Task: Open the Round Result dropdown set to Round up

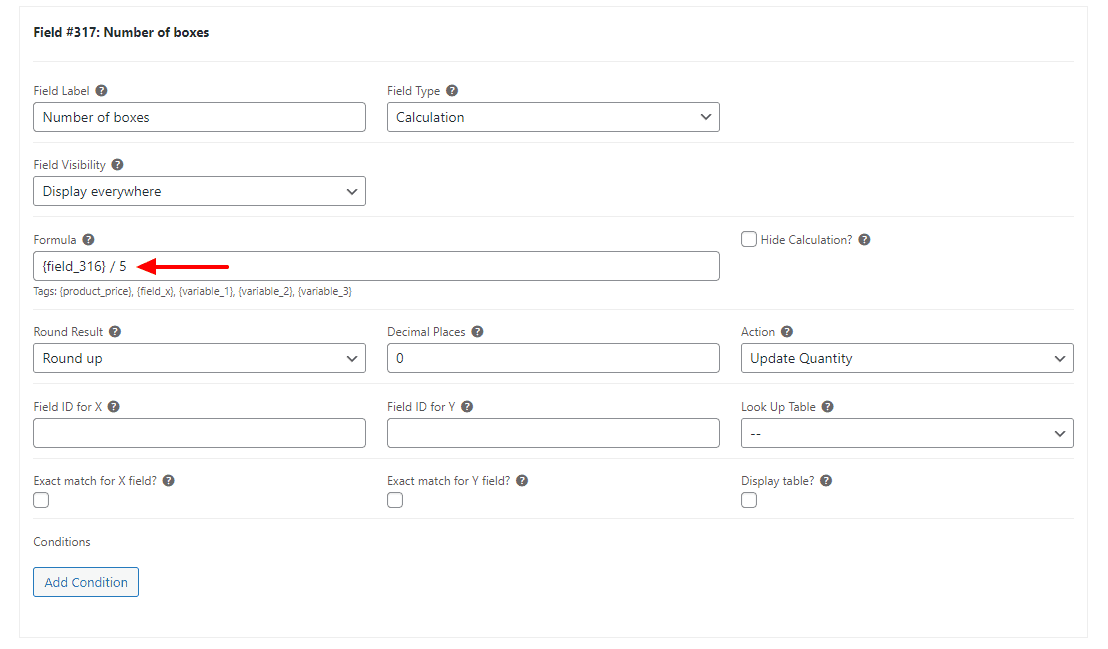Action: [199, 358]
